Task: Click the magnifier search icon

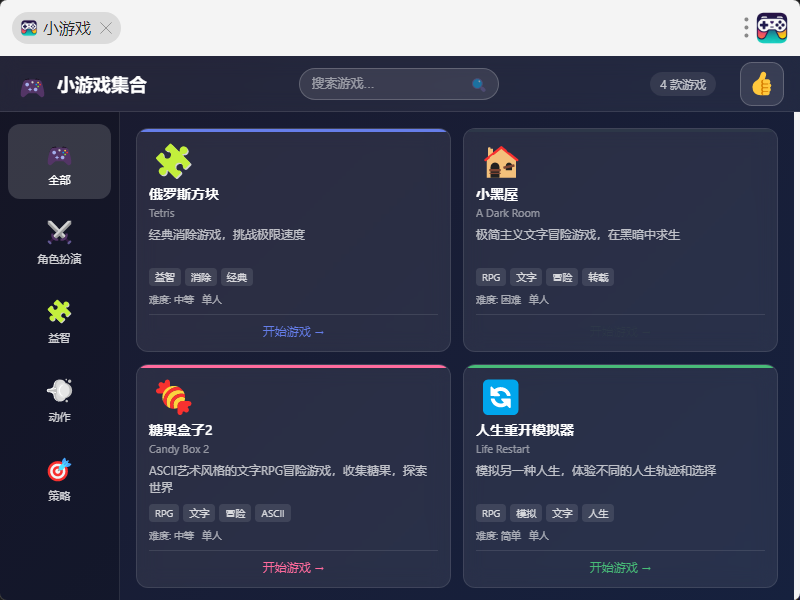Action: pyautogui.click(x=478, y=84)
